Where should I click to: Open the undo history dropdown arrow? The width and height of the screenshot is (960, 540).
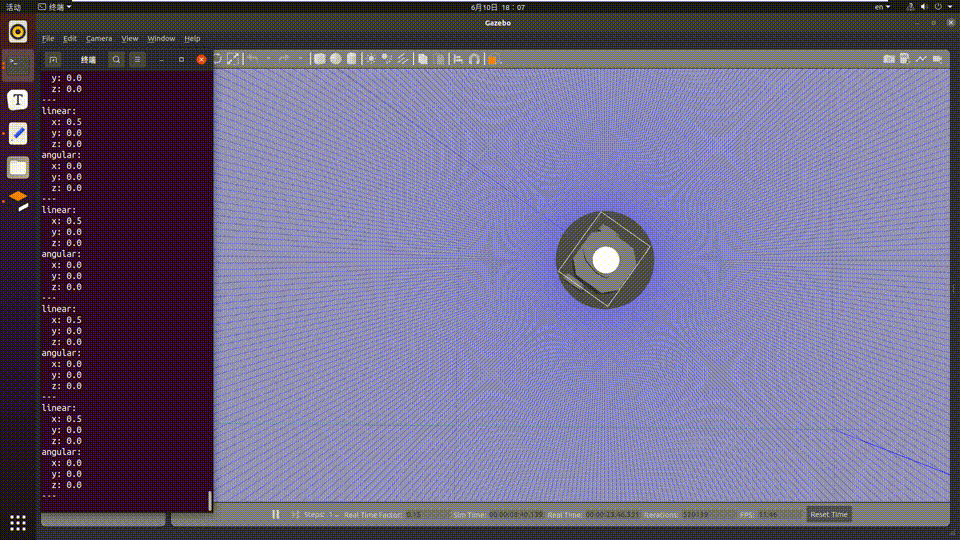pyautogui.click(x=268, y=59)
